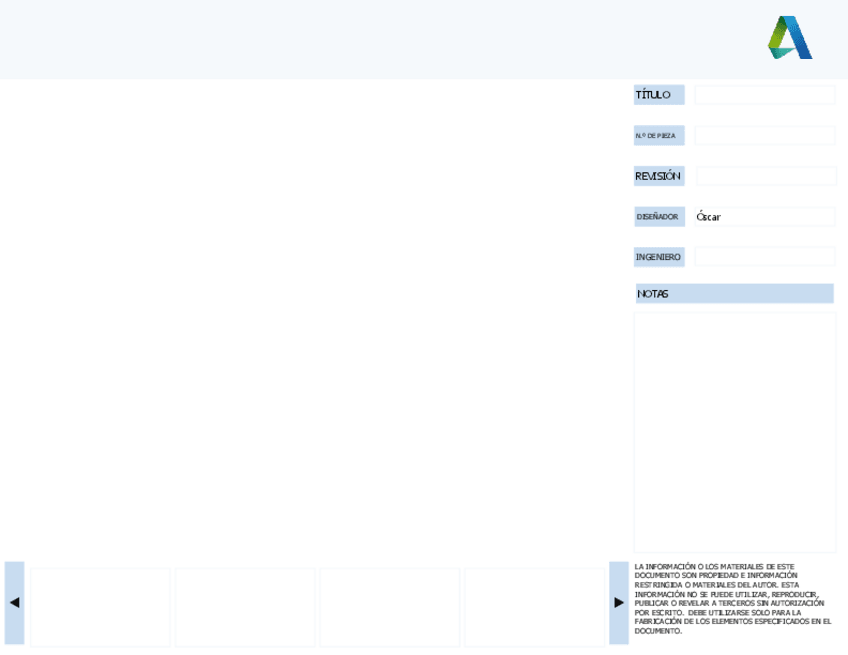Click the Autodesk logo icon
The height and width of the screenshot is (655, 848).
[790, 37]
